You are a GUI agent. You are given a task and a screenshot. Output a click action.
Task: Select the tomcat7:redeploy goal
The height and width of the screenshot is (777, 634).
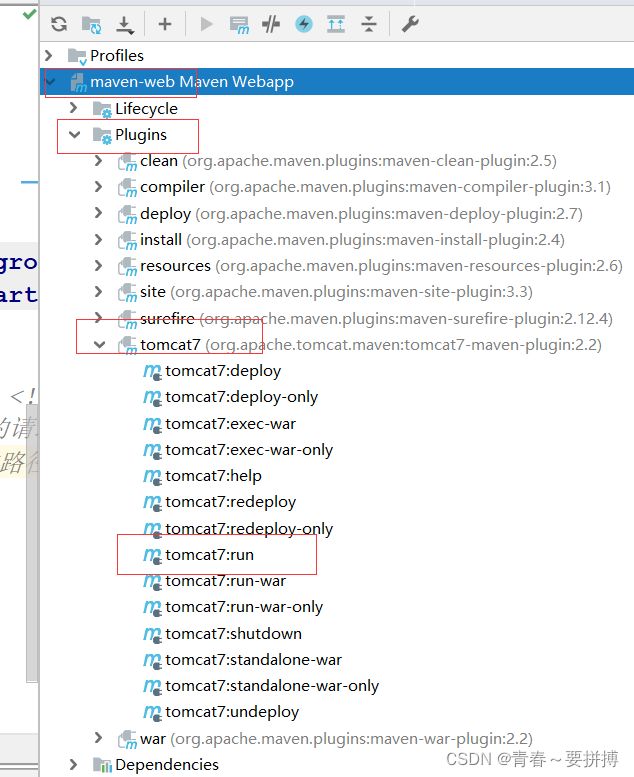(x=231, y=502)
